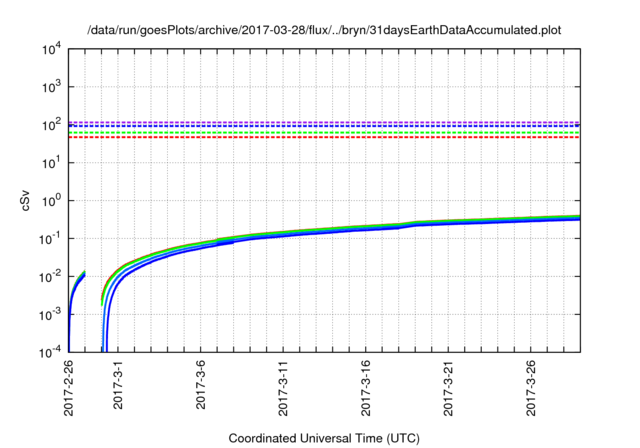Click the 10^-3 y-axis tick label

(50, 314)
